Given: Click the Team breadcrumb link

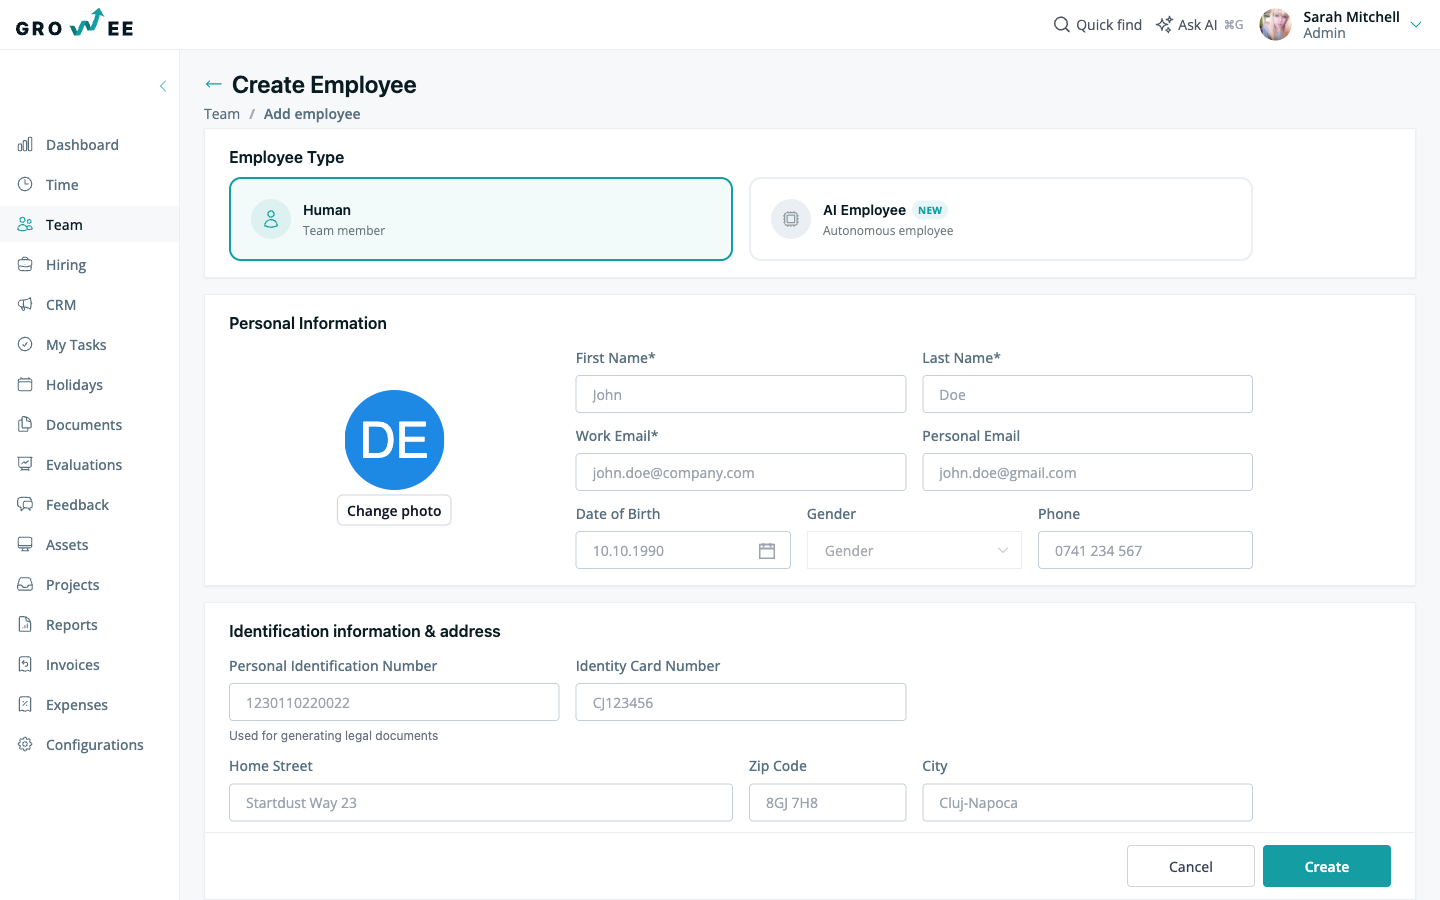Looking at the screenshot, I should click(222, 114).
